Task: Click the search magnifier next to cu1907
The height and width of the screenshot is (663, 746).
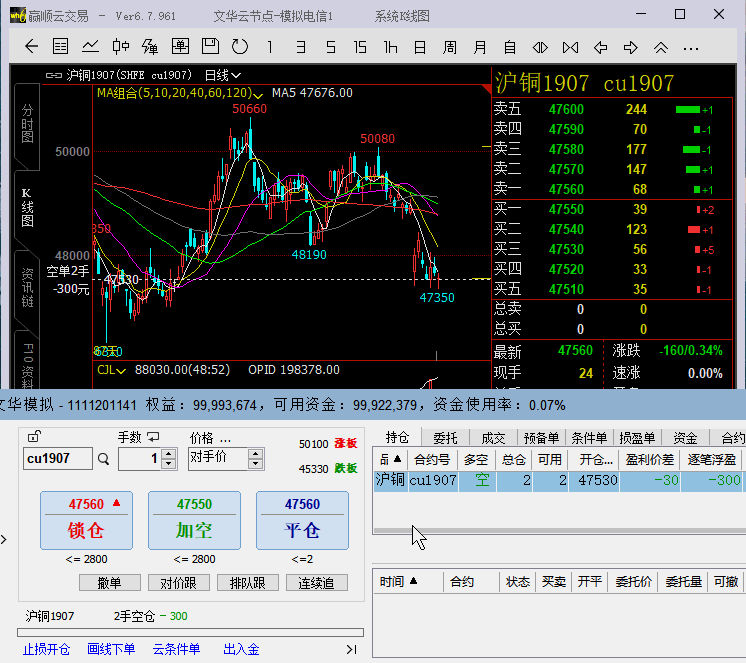Action: pos(103,459)
